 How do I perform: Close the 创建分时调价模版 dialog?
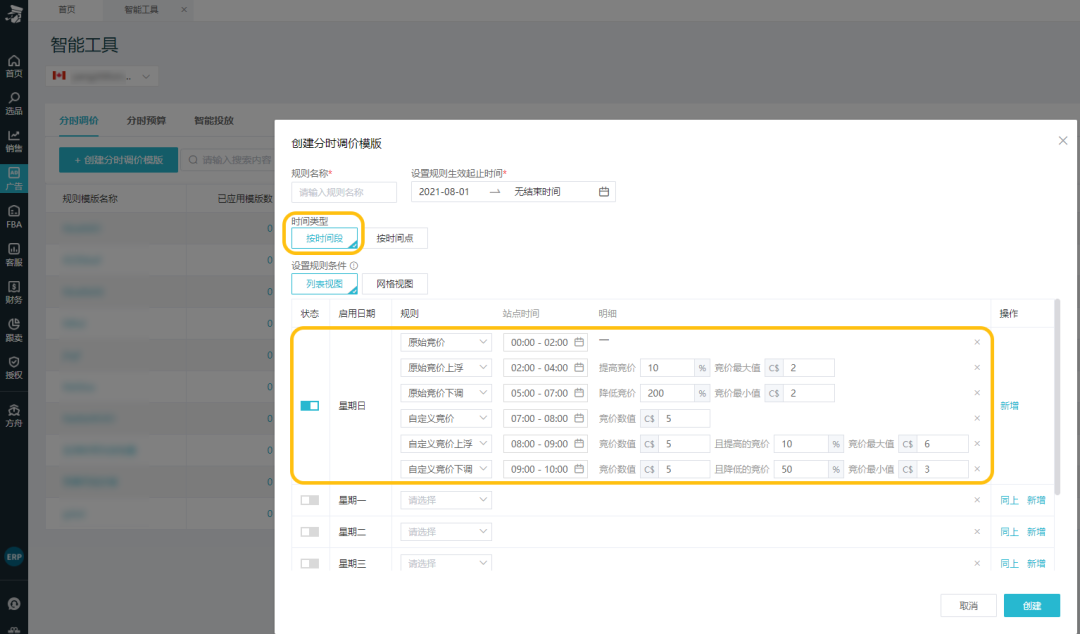click(1063, 141)
